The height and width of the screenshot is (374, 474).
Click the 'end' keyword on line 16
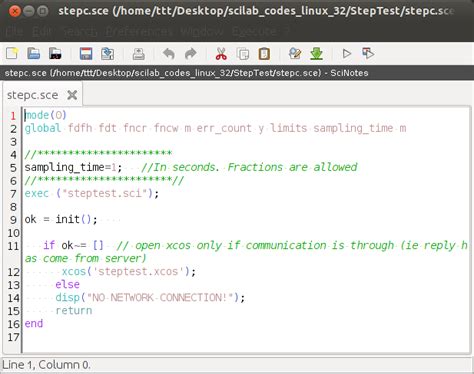pyautogui.click(x=34, y=323)
